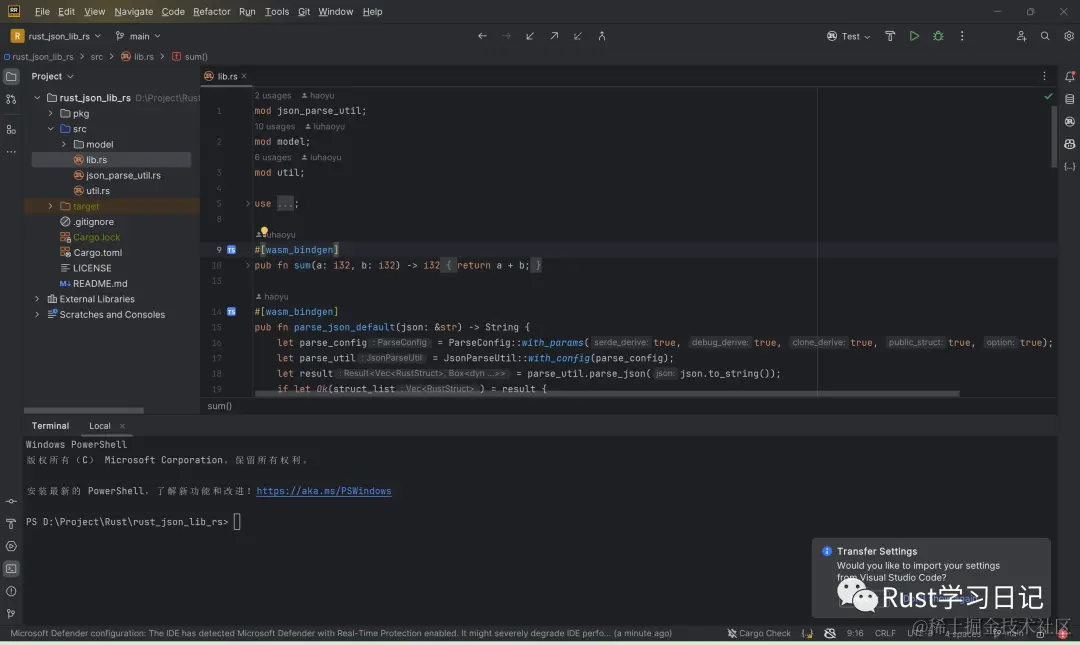Viewport: 1080px width, 645px height.
Task: Click the project tree horizontal scrollbar
Action: coord(83,410)
